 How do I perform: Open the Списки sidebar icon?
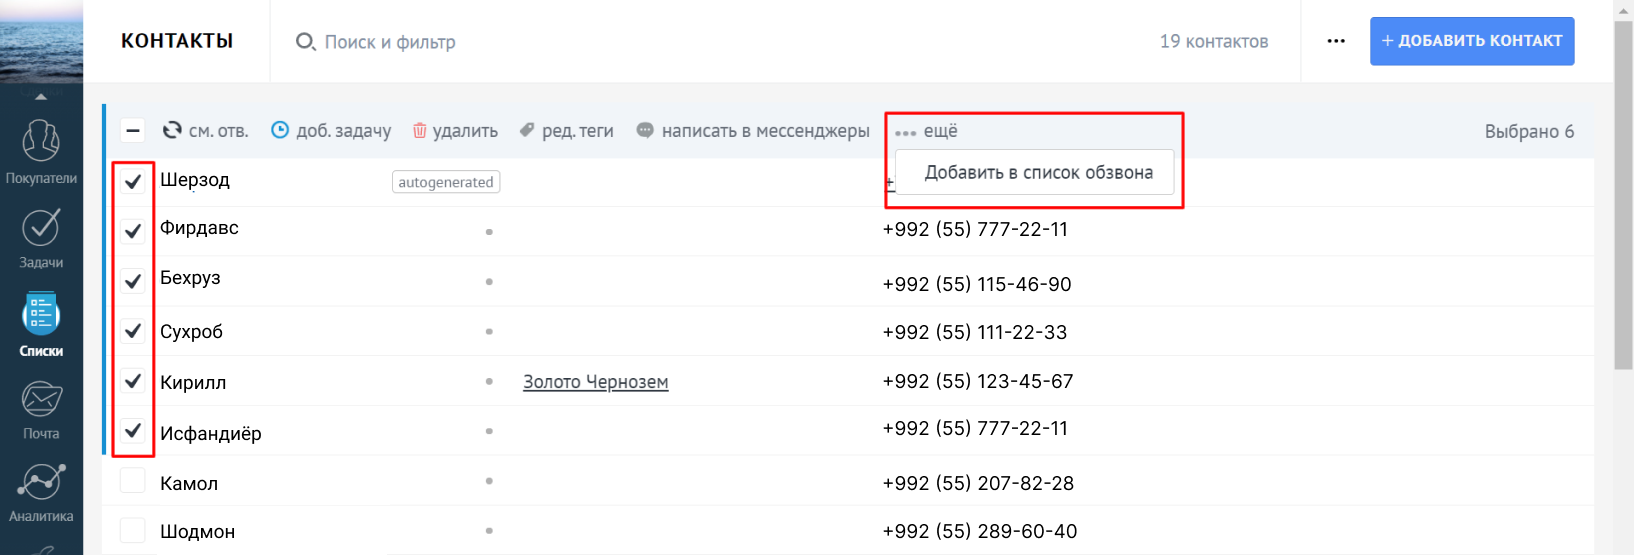41,315
